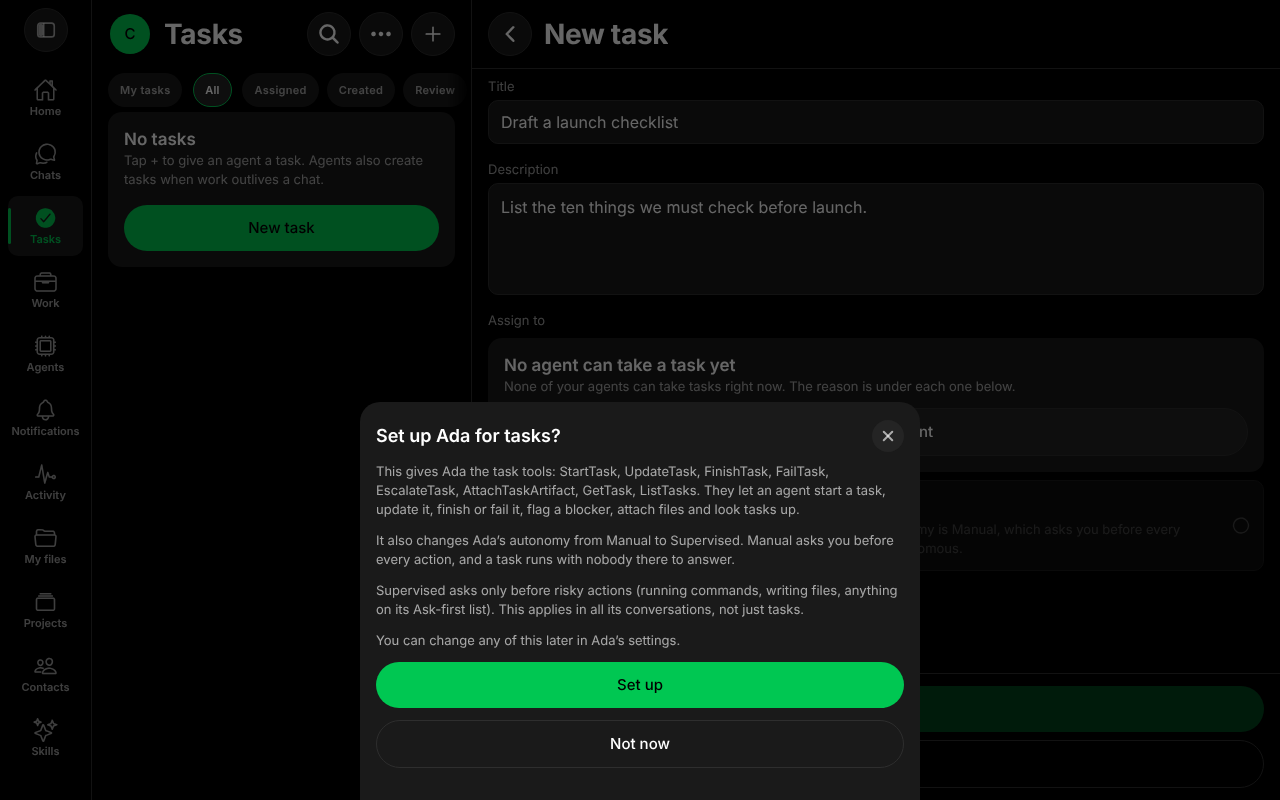Open Contacts in the sidebar
Viewport: 1280px width, 800px height.
(45, 674)
